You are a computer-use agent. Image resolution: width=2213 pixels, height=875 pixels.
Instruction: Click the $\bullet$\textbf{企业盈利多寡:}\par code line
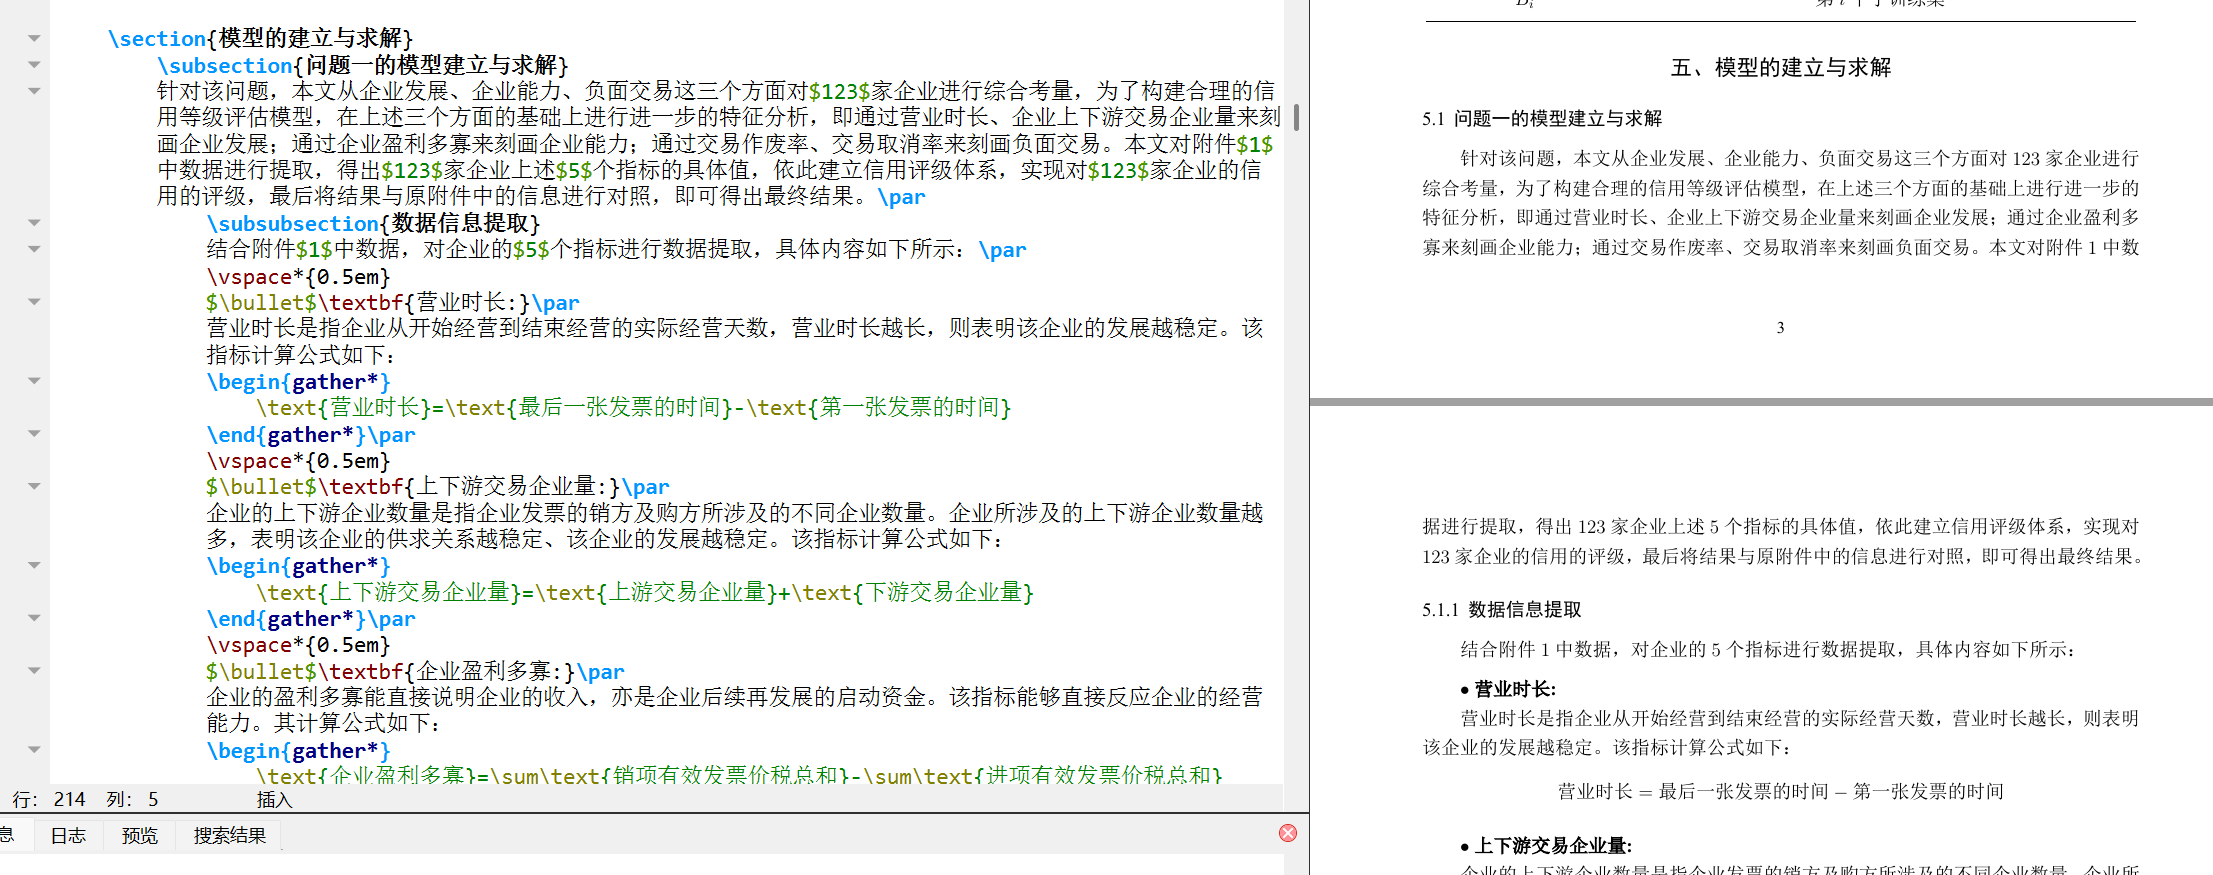tap(415, 671)
